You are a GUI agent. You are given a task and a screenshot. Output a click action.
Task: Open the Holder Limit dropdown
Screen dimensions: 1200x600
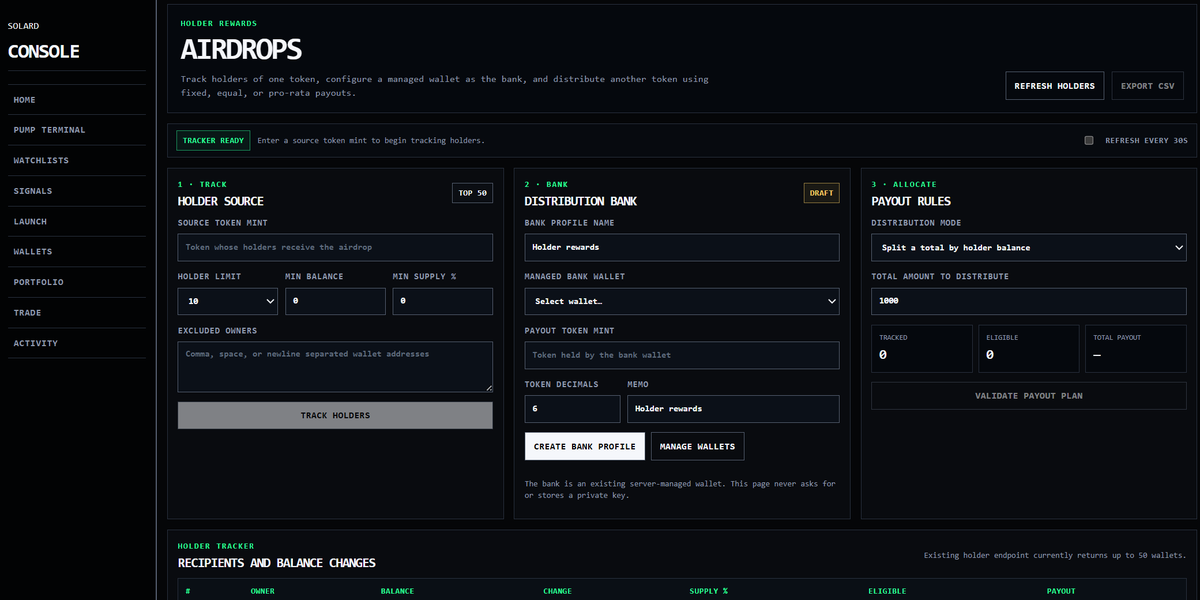[x=228, y=301]
